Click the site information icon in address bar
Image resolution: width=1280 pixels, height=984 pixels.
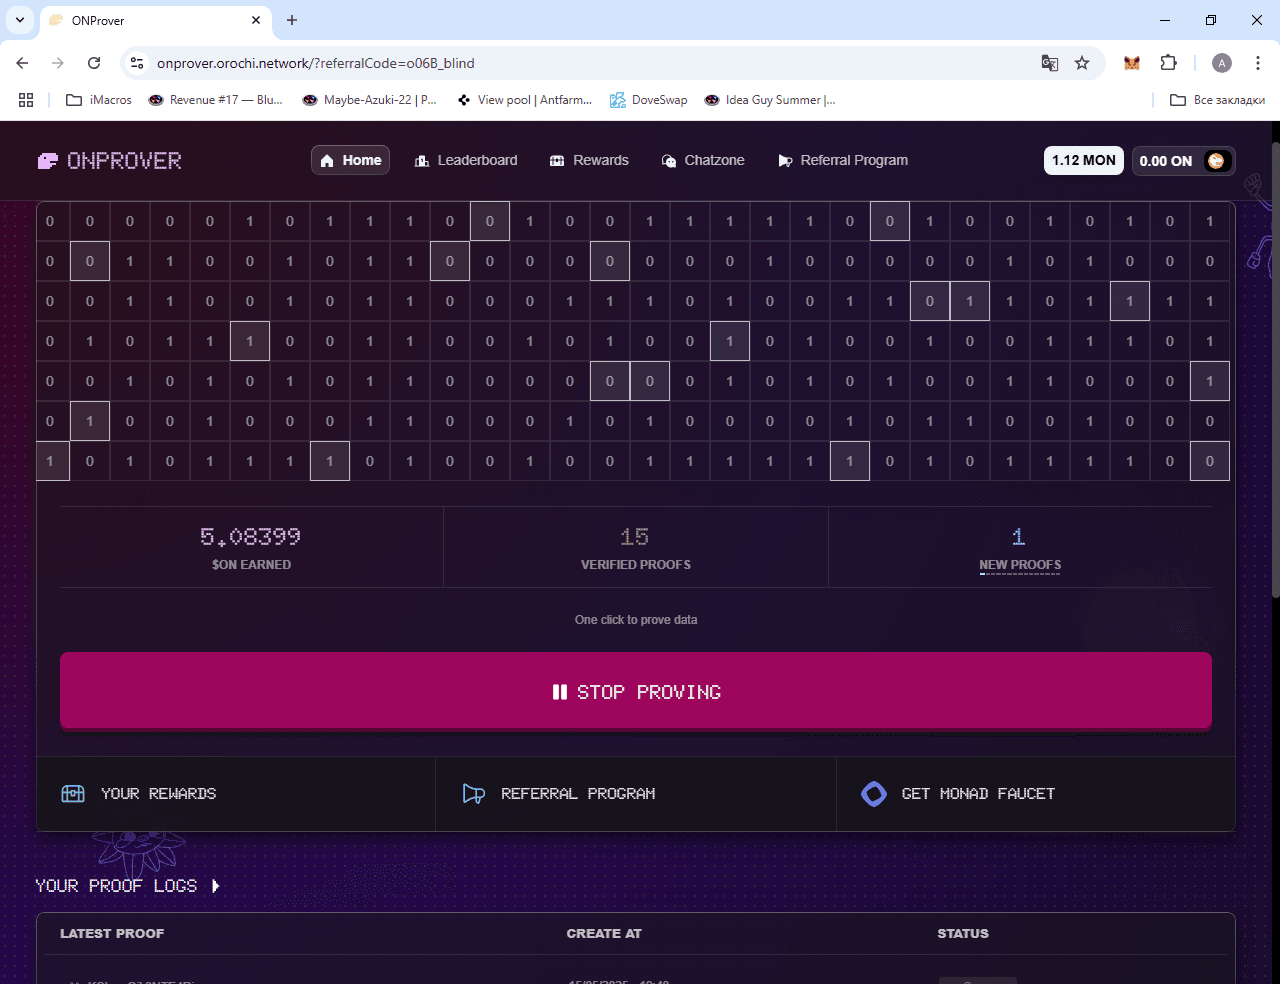coord(138,63)
